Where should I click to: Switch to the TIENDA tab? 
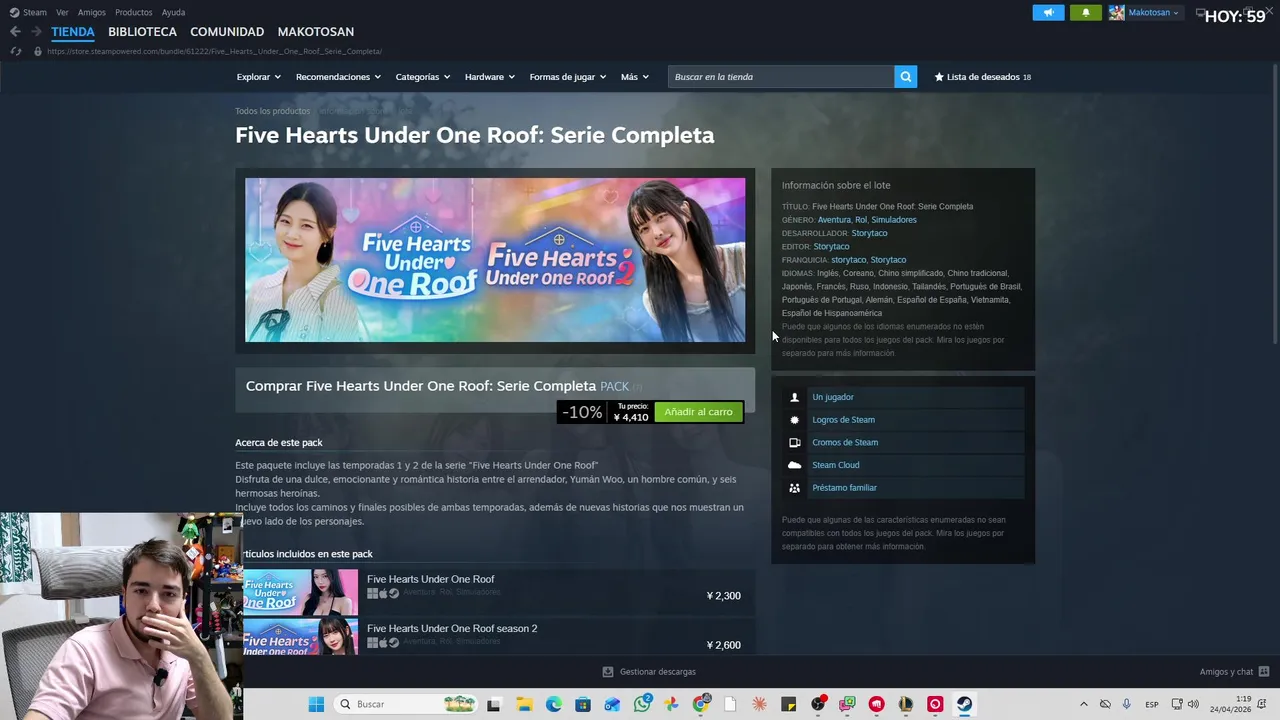pyautogui.click(x=73, y=32)
